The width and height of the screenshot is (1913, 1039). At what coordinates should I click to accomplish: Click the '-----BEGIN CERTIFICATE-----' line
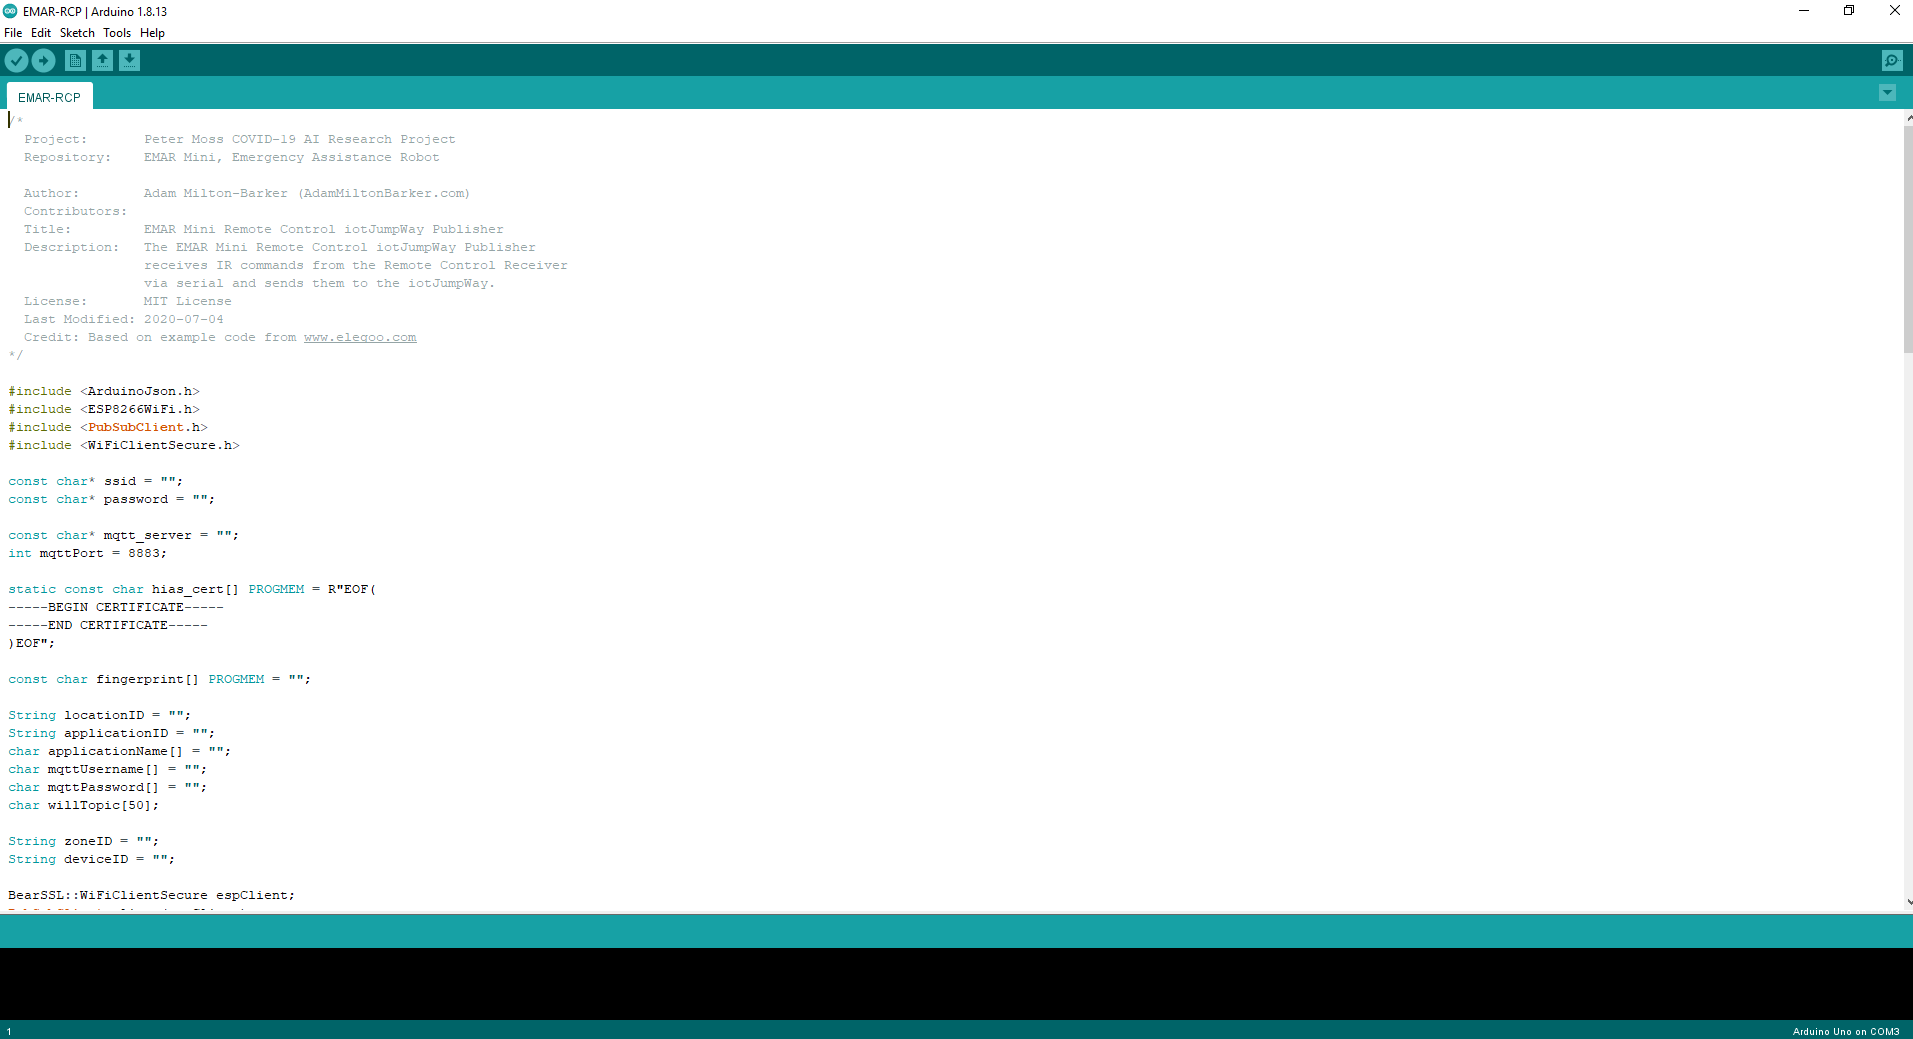[116, 608]
